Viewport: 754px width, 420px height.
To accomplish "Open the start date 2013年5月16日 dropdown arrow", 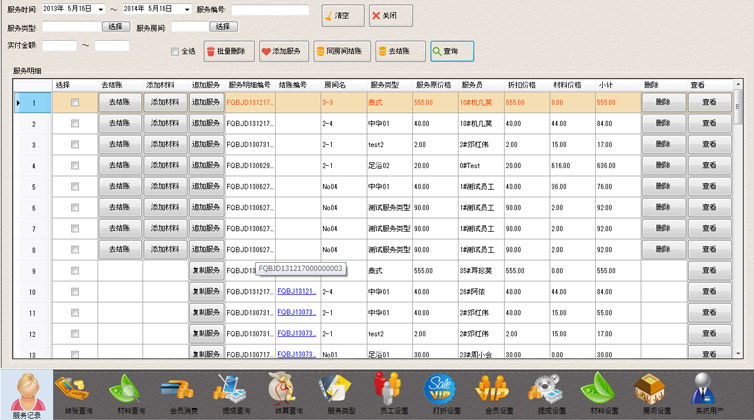I will (x=101, y=9).
